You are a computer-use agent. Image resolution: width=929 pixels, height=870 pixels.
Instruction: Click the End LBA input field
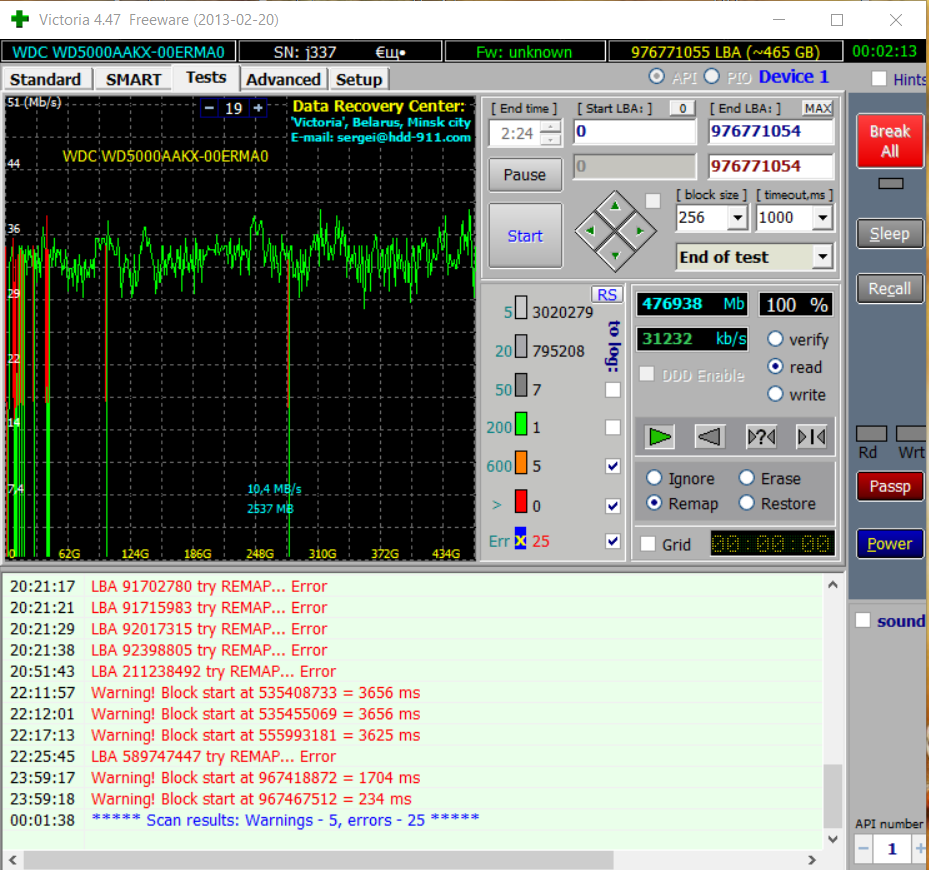pyautogui.click(x=770, y=132)
